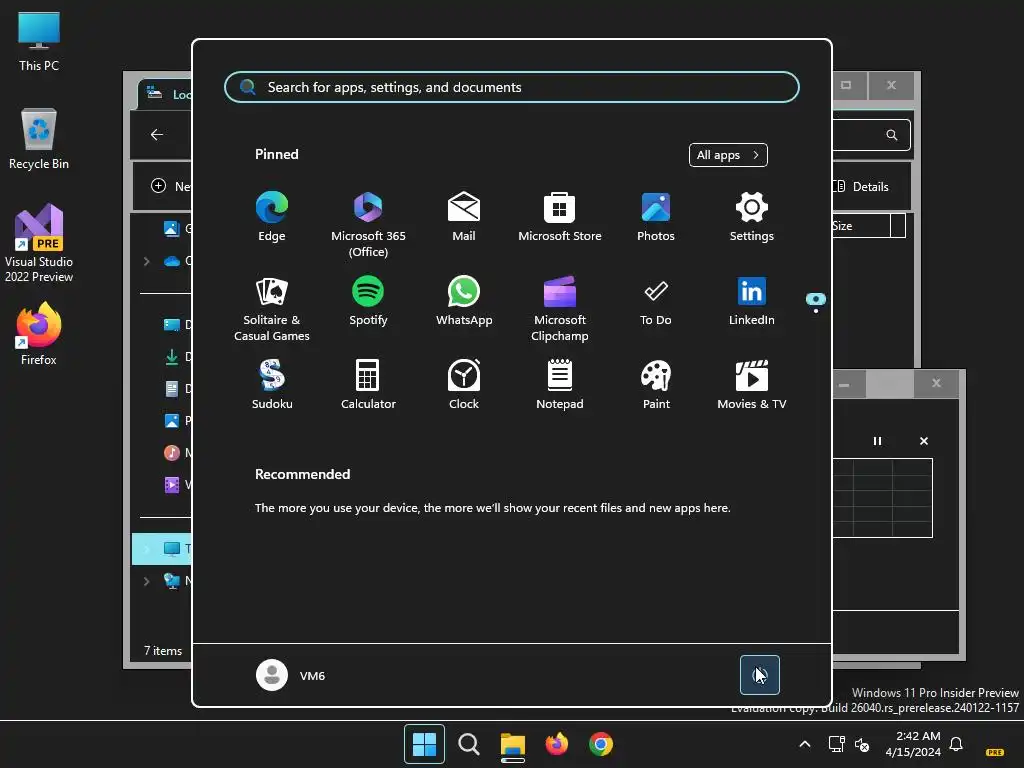The image size is (1024, 768).
Task: Open Microsoft Clipchamp
Action: [x=560, y=308]
